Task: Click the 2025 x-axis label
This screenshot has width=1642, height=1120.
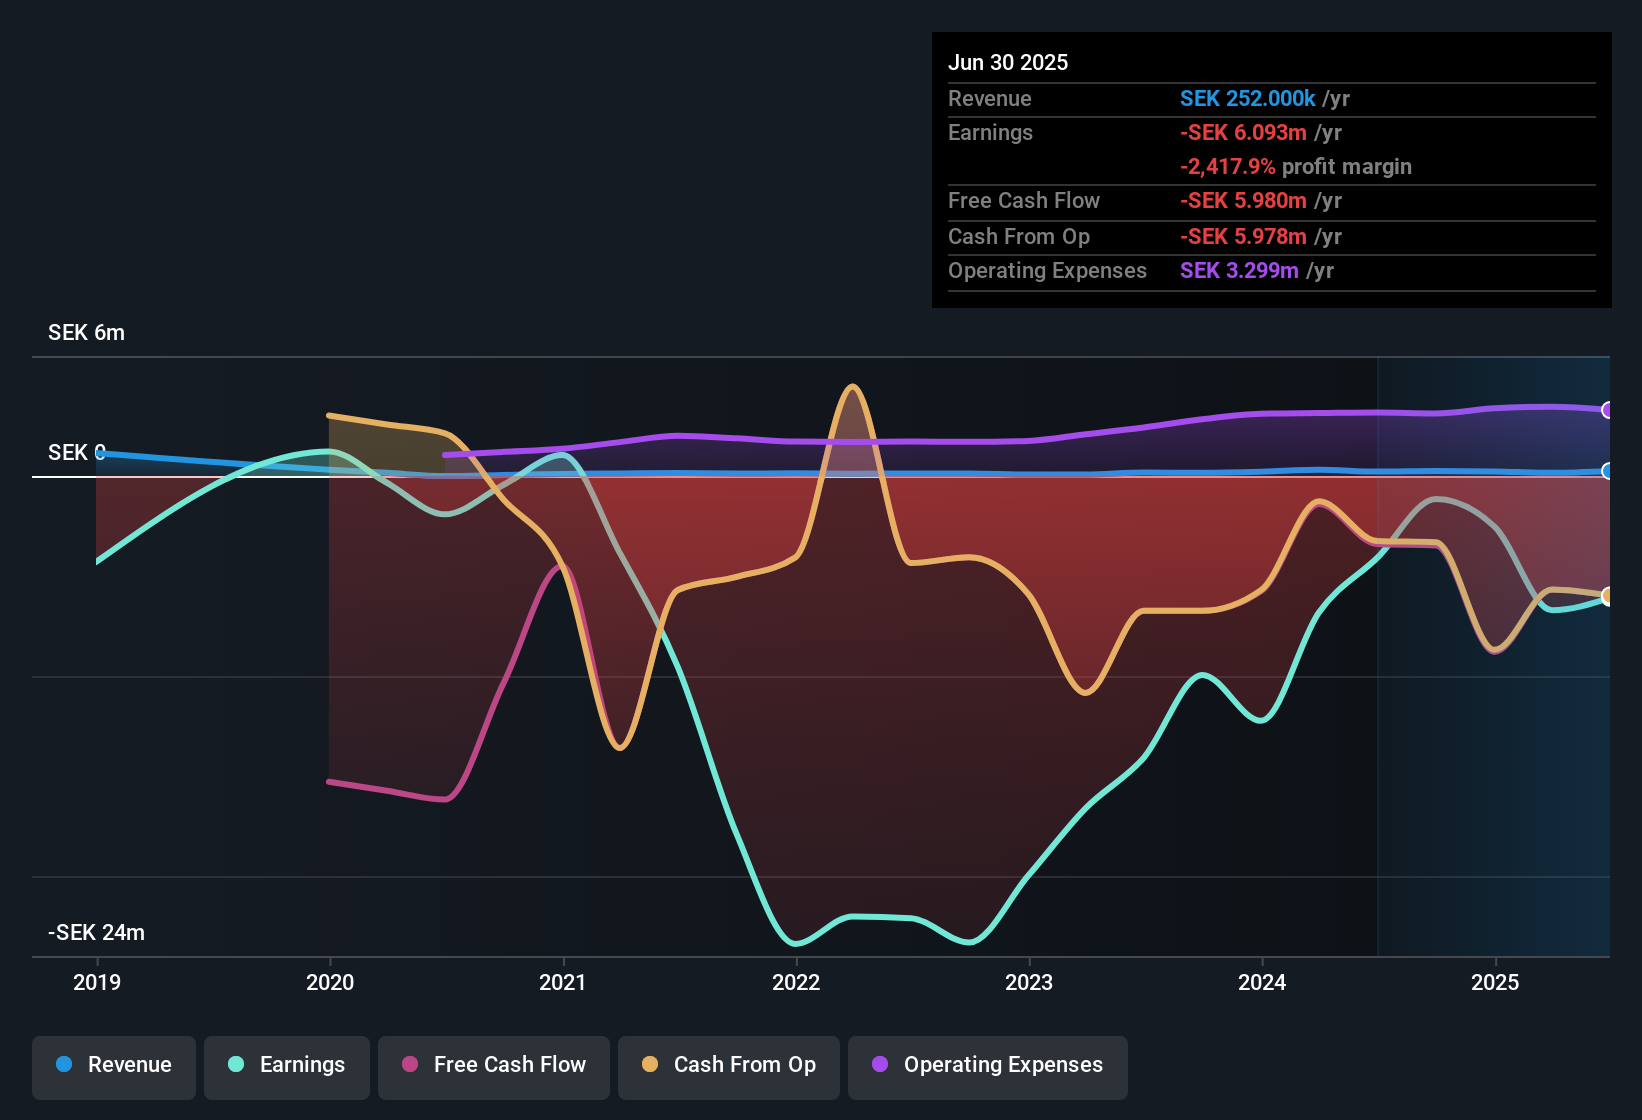Action: point(1495,982)
